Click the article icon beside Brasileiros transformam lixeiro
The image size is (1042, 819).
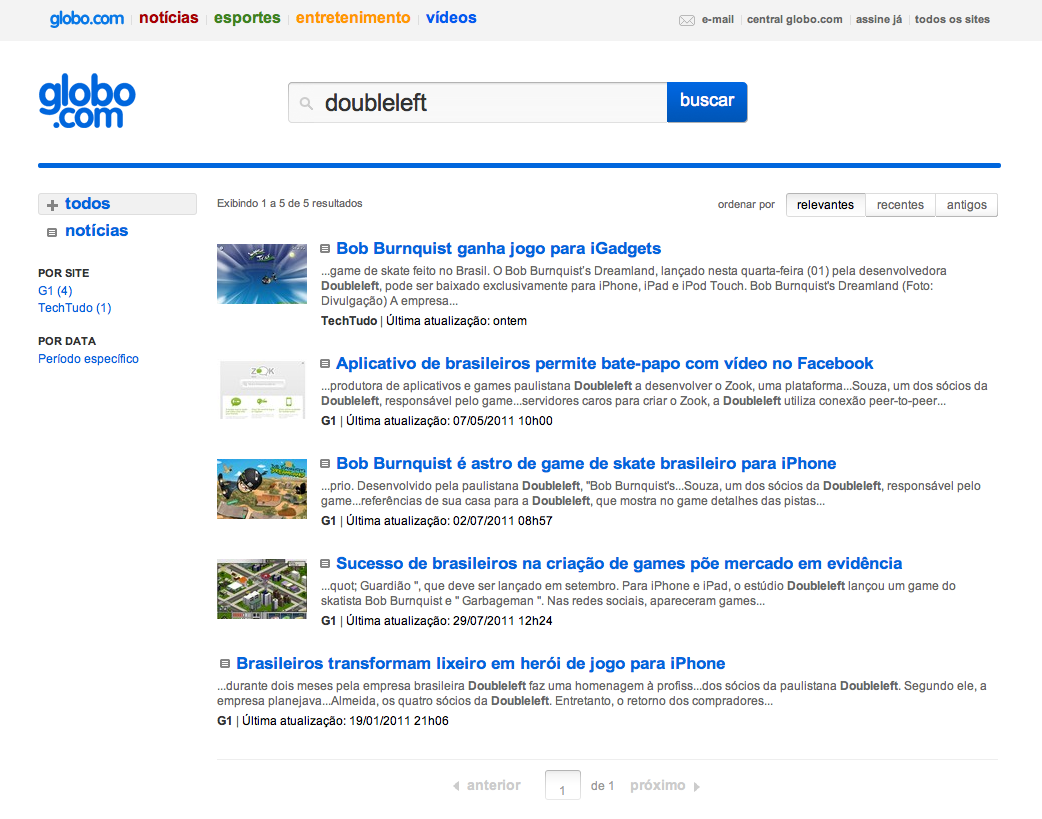[225, 663]
